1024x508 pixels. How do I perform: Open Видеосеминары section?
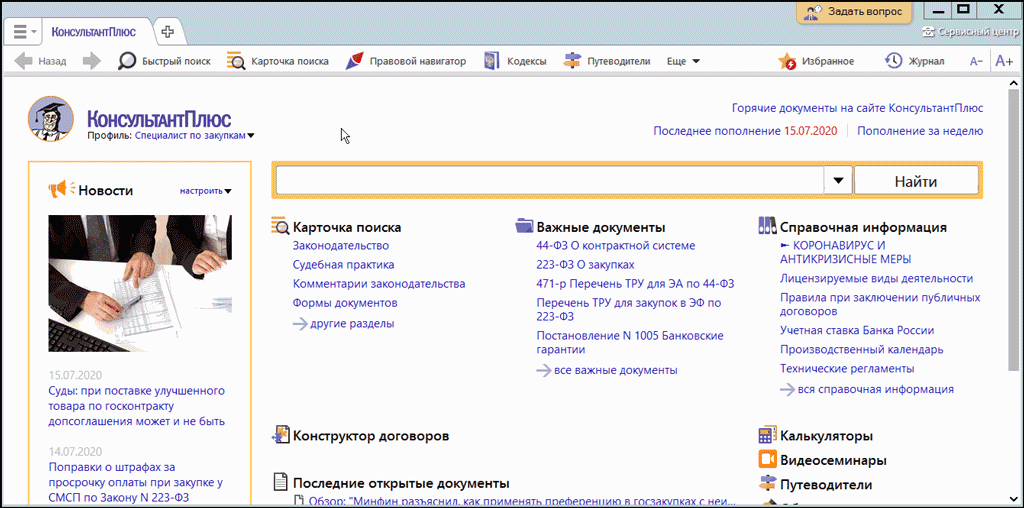tap(833, 460)
